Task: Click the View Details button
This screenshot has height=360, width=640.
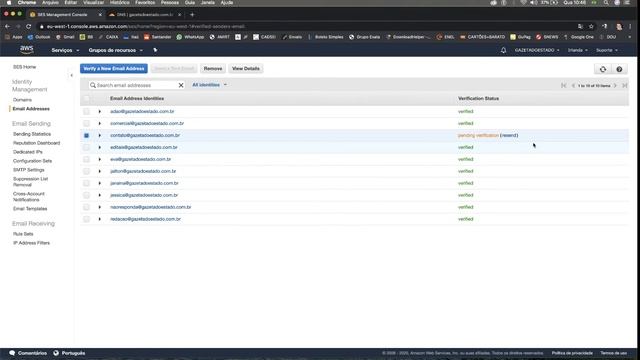Action: click(x=246, y=69)
